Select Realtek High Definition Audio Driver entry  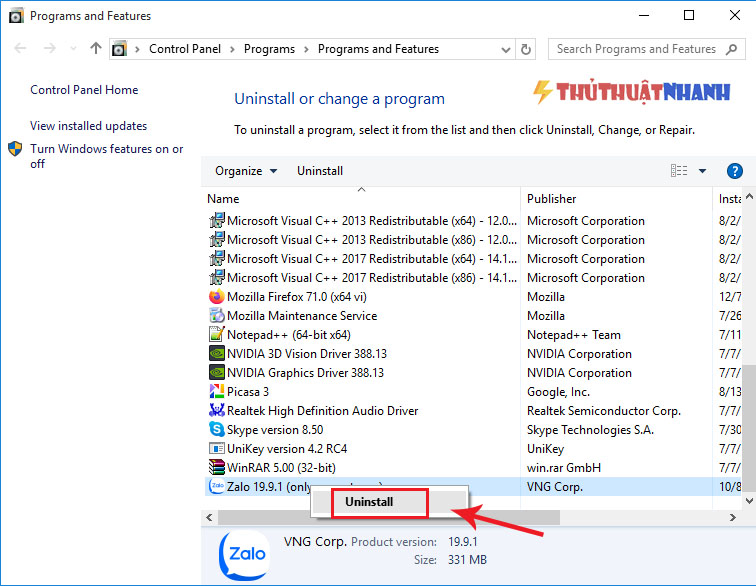323,411
